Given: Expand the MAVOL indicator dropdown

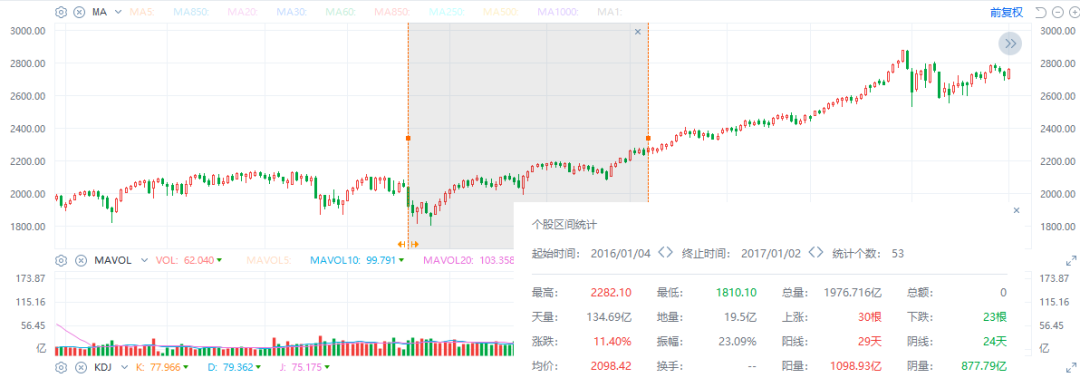Looking at the screenshot, I should (144, 260).
